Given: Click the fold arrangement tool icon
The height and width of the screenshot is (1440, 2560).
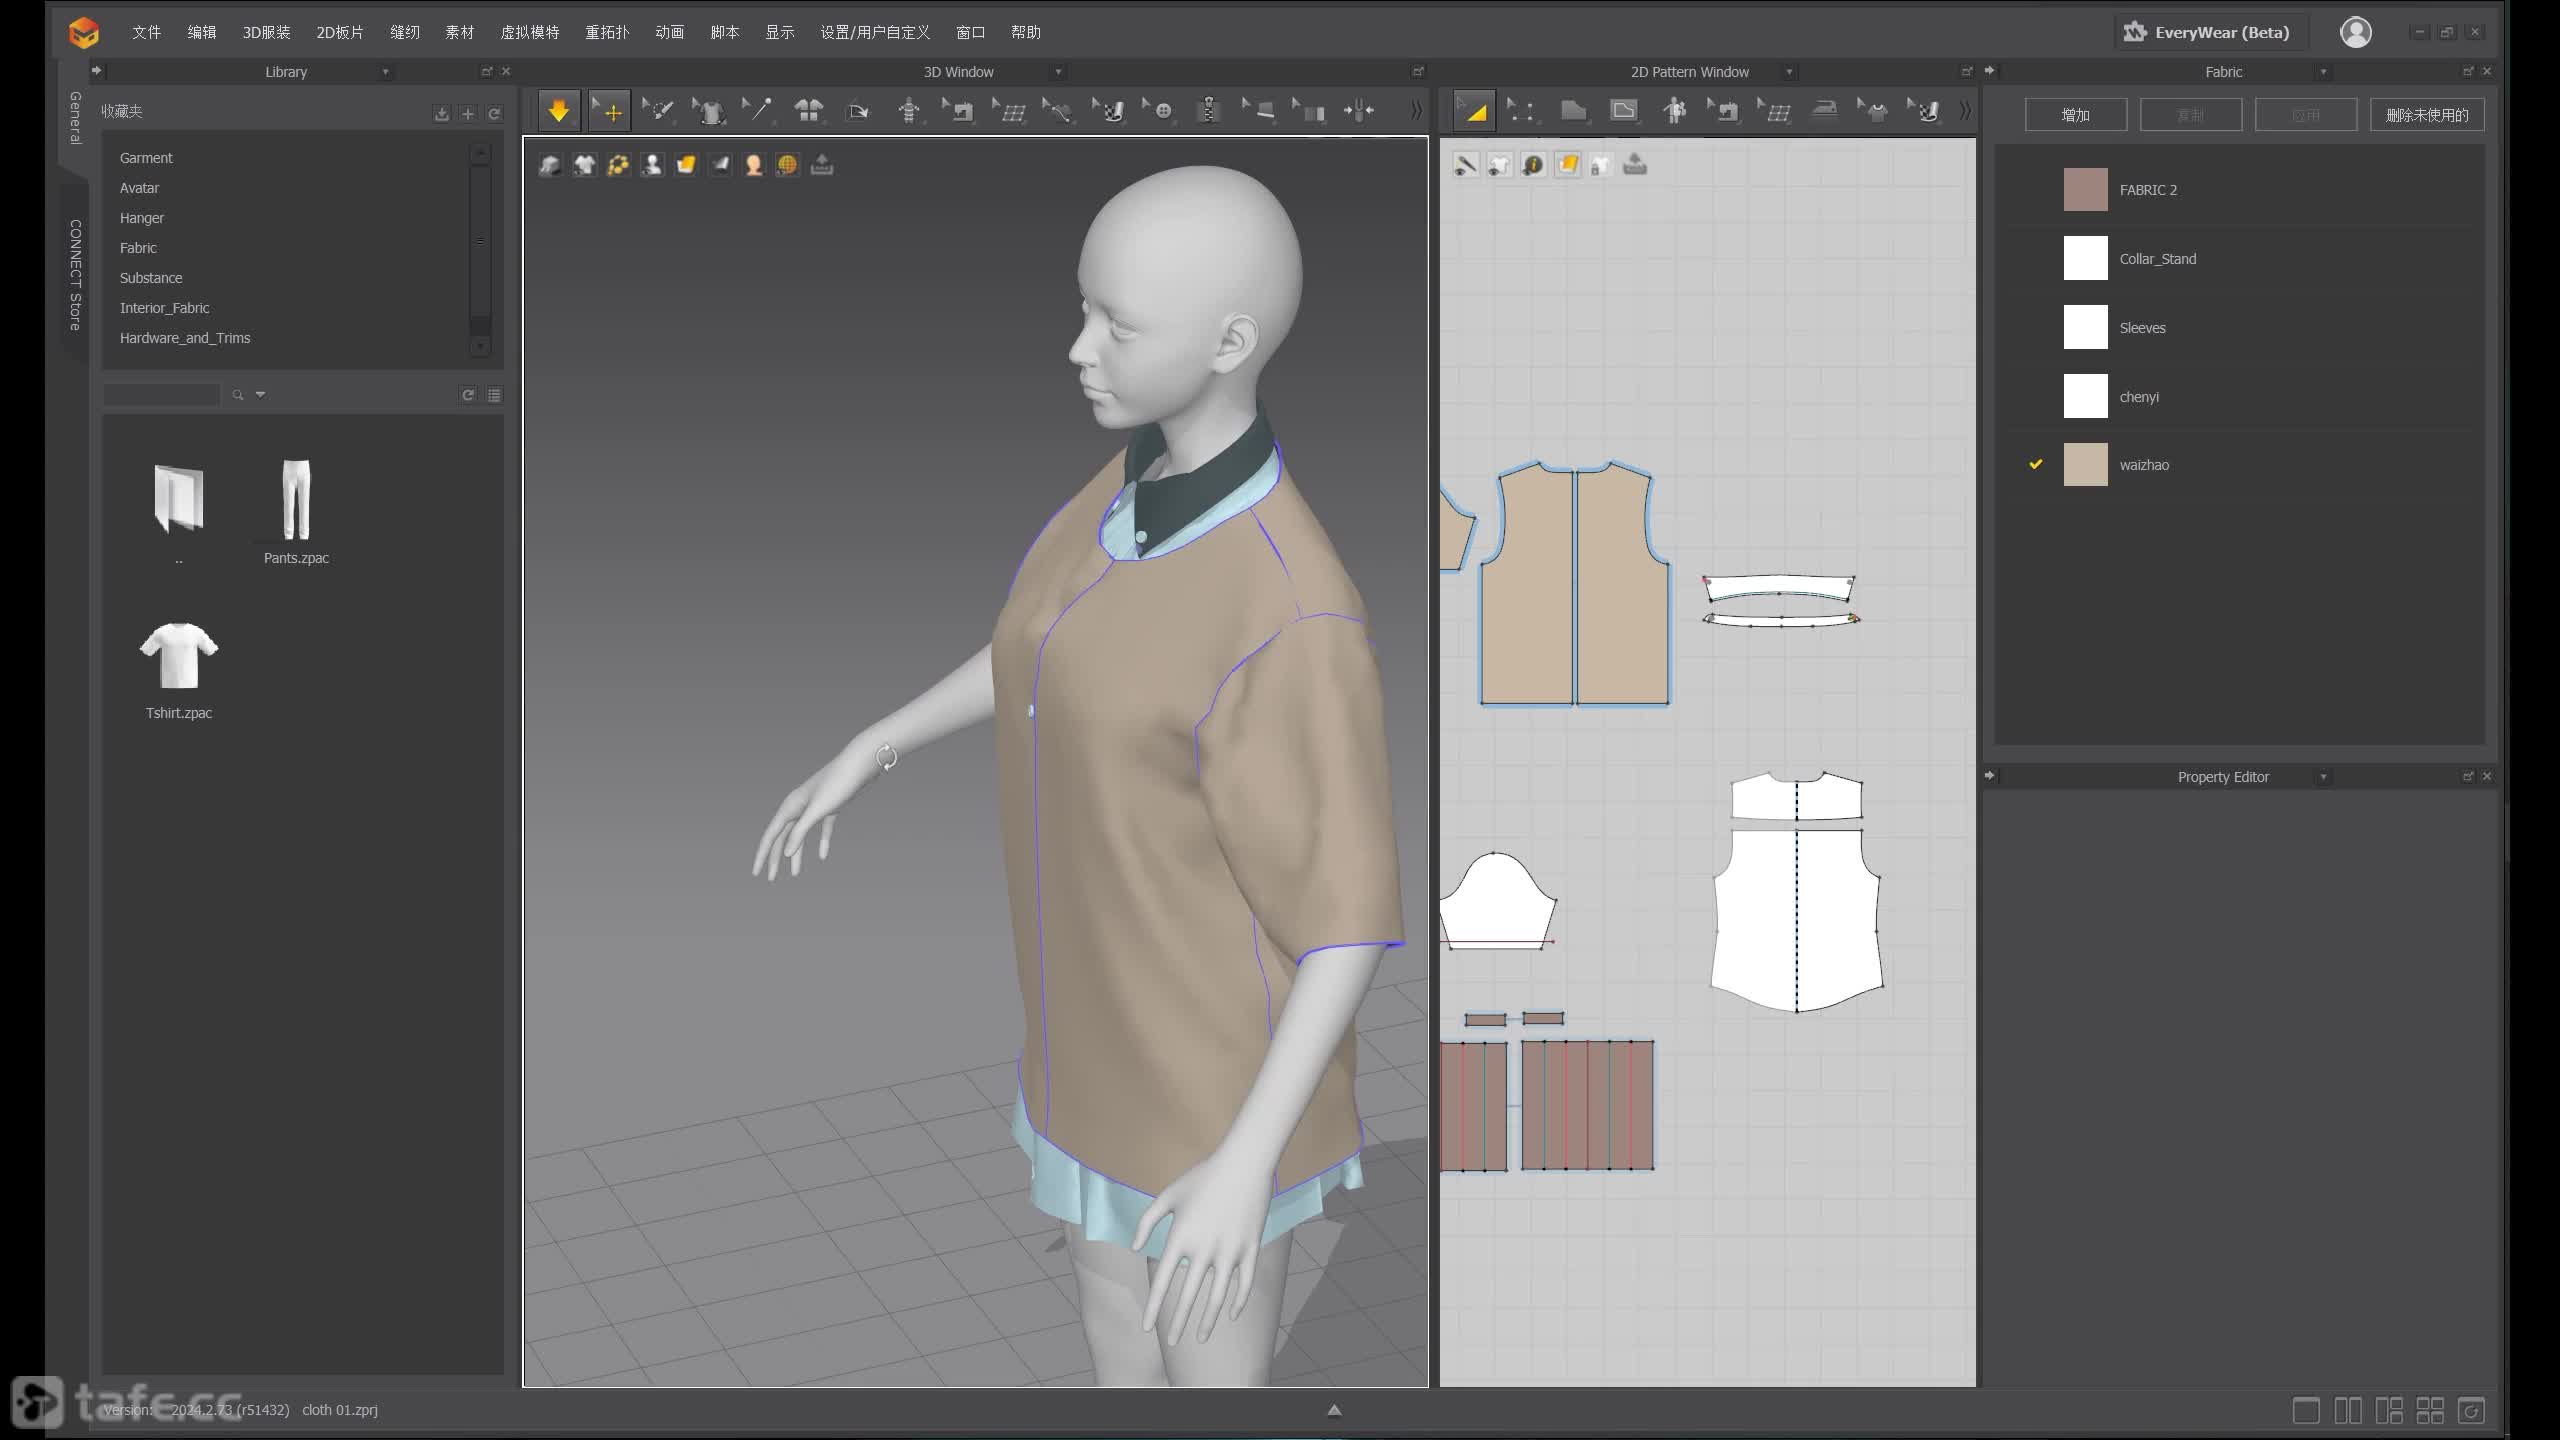Looking at the screenshot, I should 858,111.
